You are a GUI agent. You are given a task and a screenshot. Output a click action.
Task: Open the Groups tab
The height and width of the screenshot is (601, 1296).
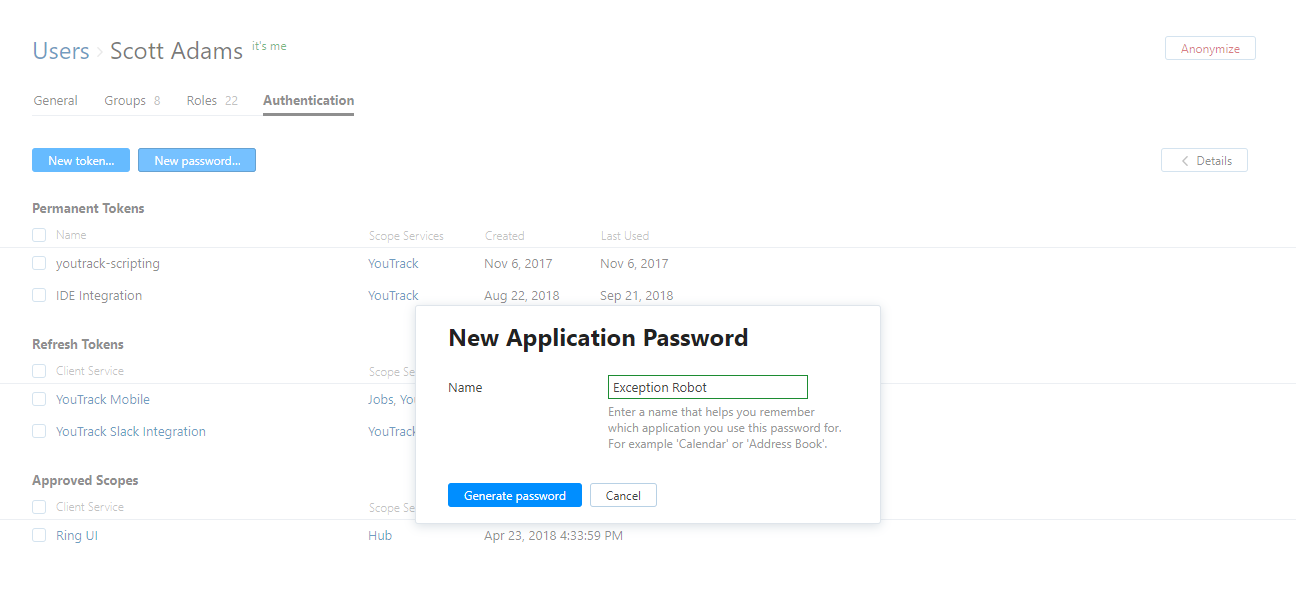pos(125,101)
